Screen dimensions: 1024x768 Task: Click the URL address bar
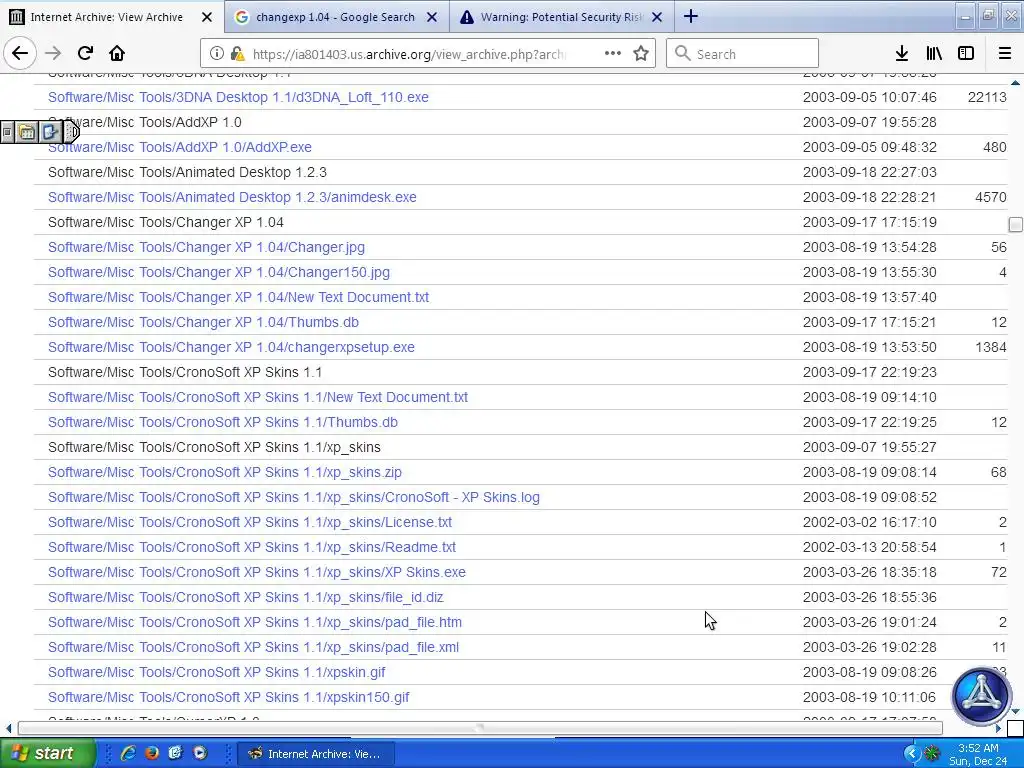409,54
